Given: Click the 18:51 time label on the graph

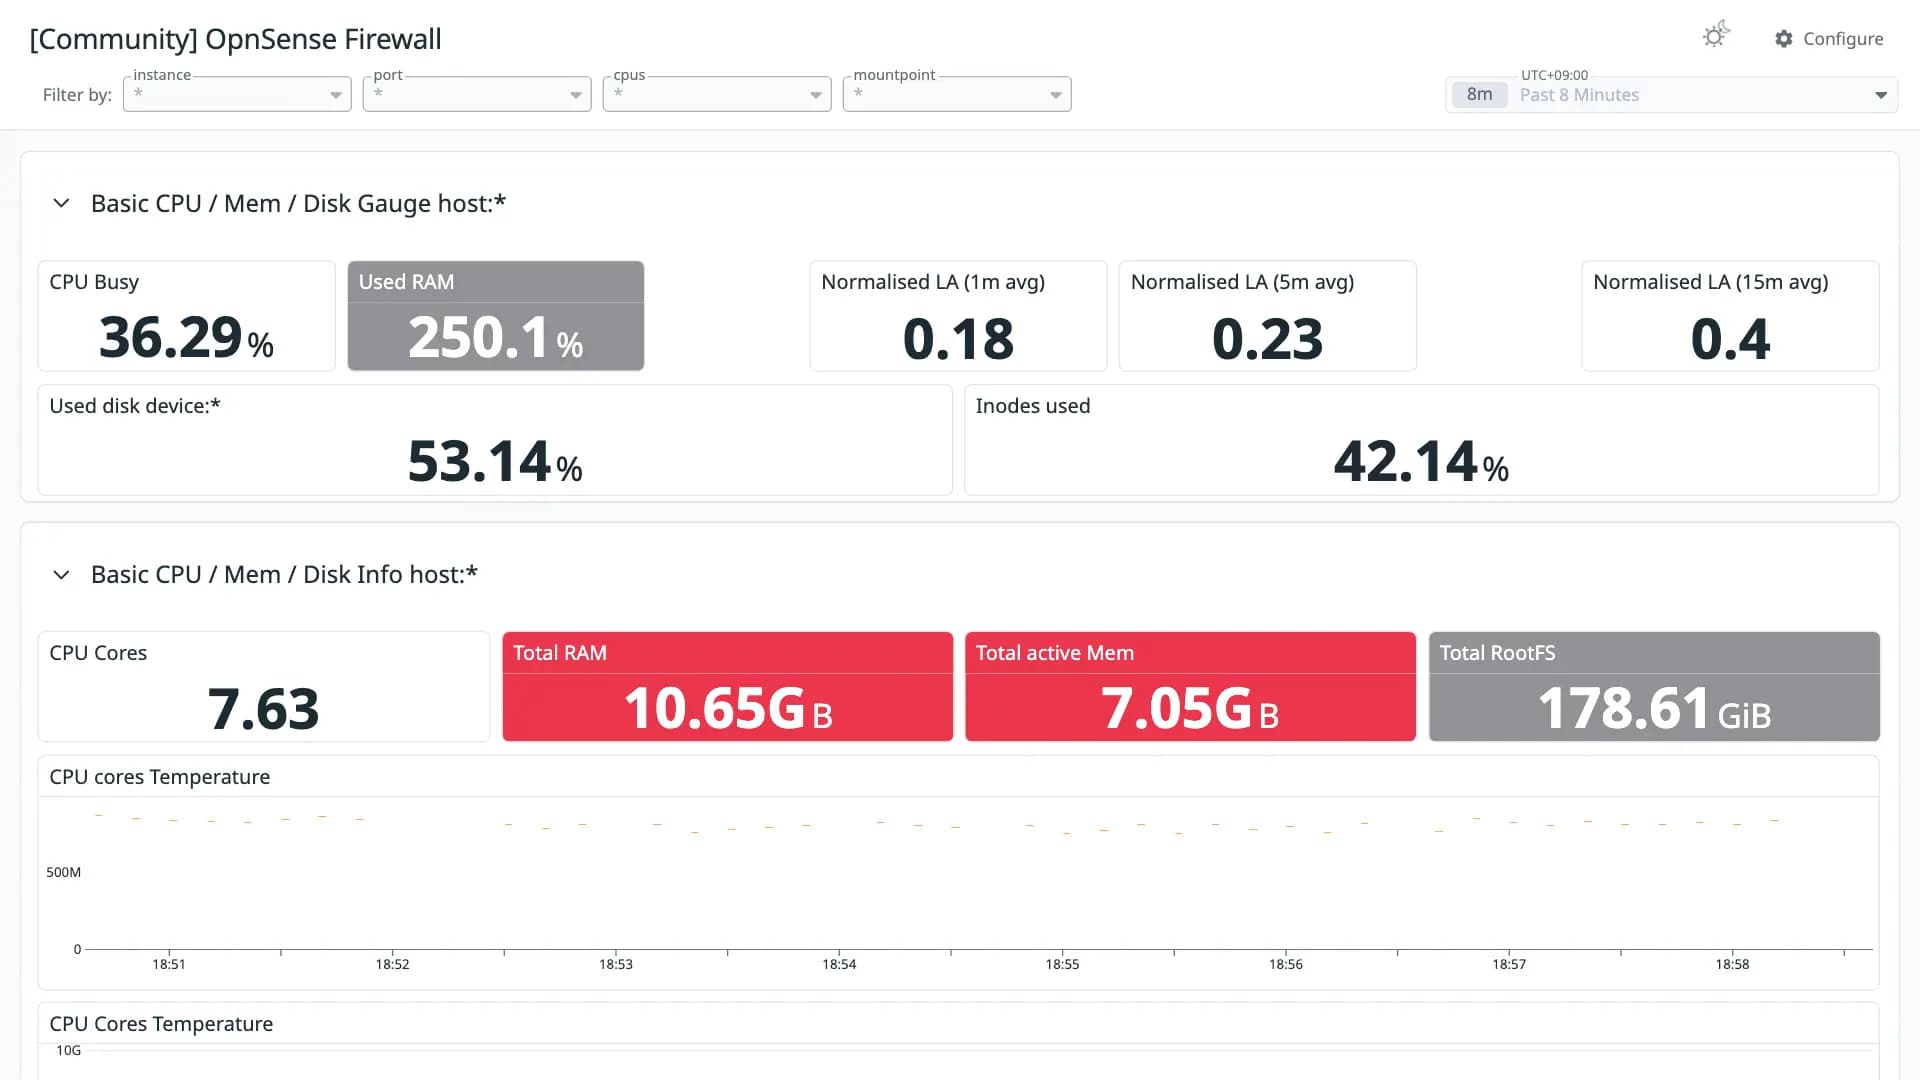Looking at the screenshot, I should coord(169,964).
